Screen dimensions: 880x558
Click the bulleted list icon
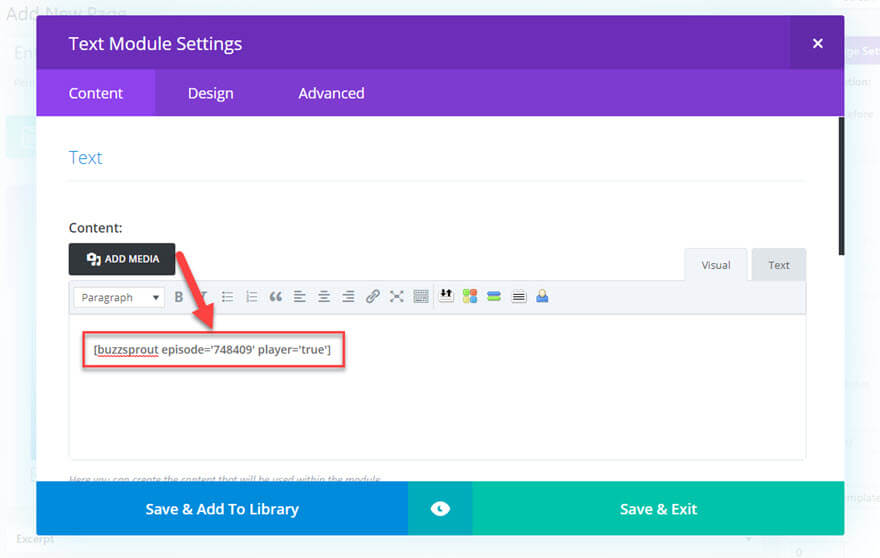pos(228,297)
